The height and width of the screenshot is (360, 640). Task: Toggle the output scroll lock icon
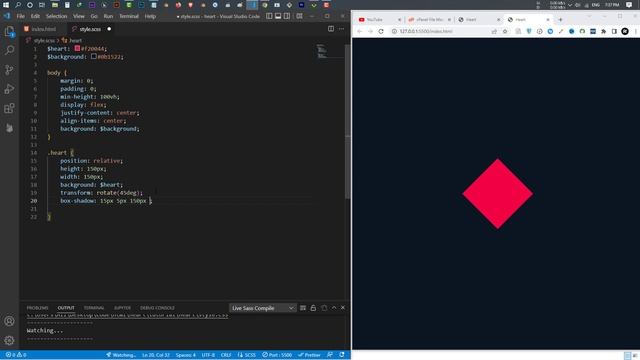(x=313, y=308)
